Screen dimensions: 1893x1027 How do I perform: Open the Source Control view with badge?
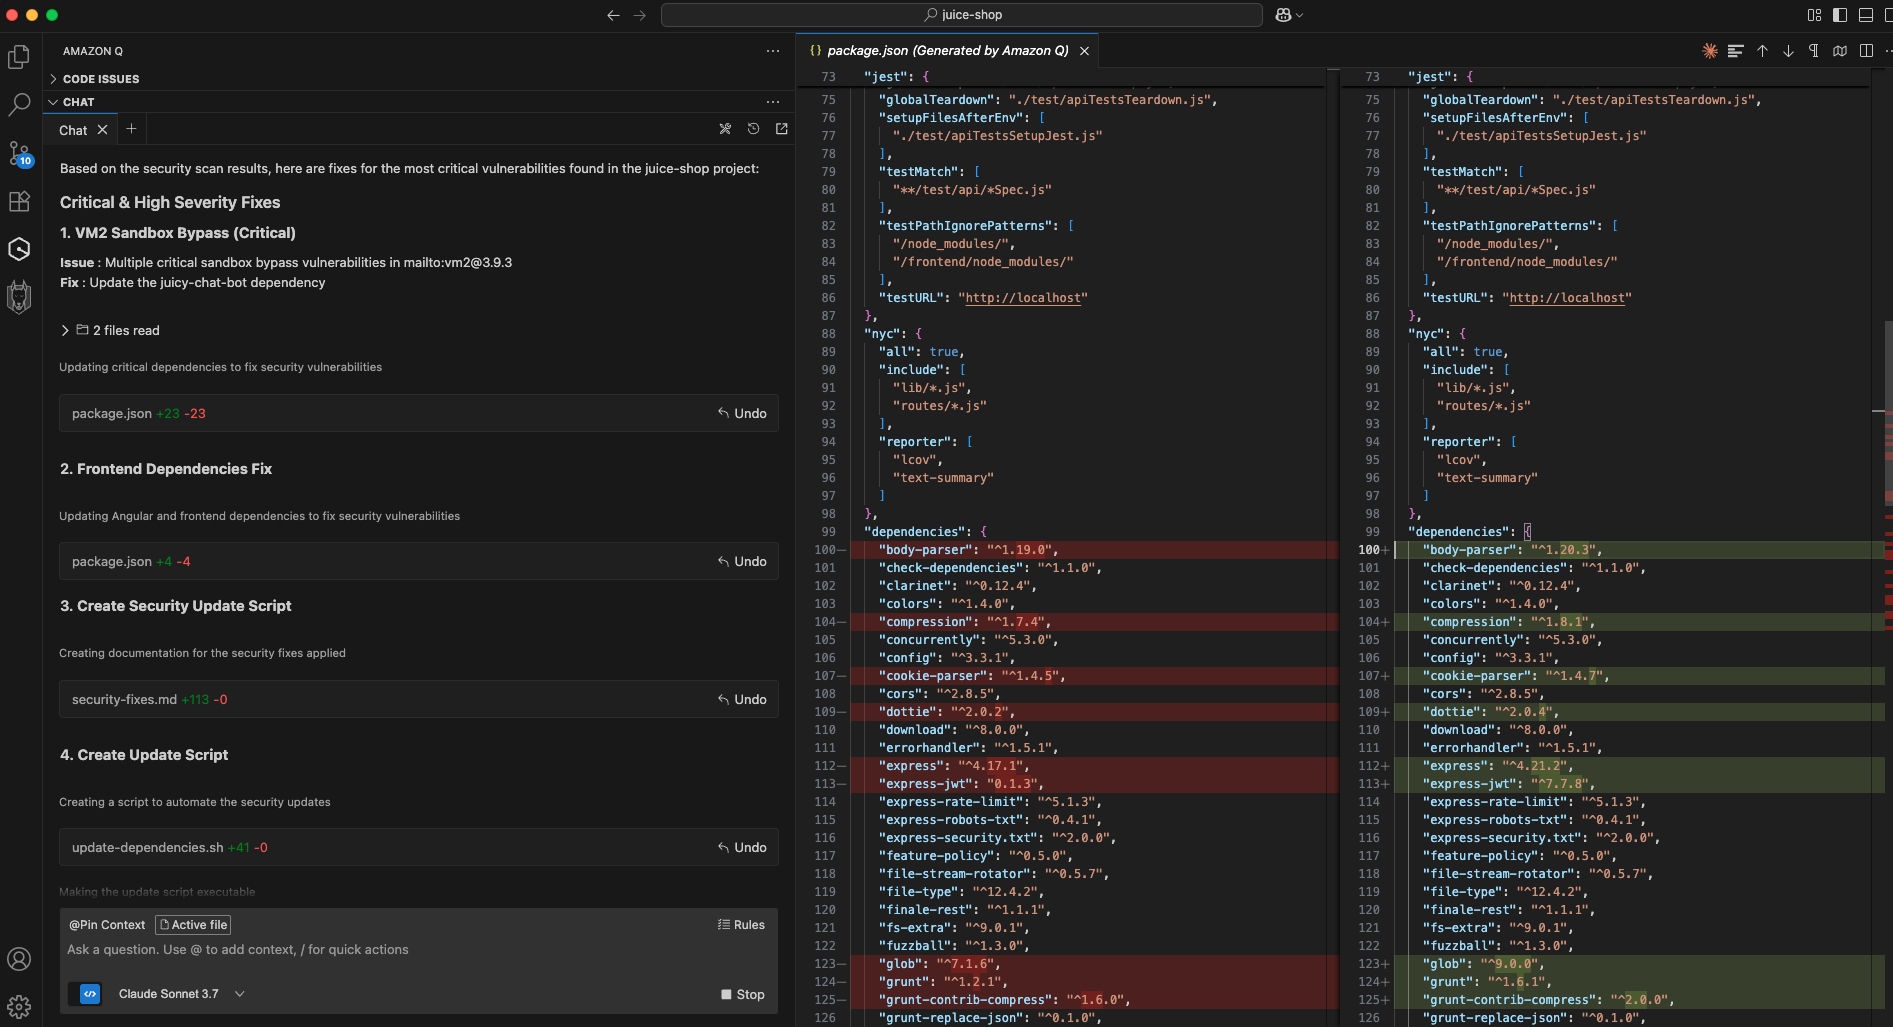pos(19,154)
